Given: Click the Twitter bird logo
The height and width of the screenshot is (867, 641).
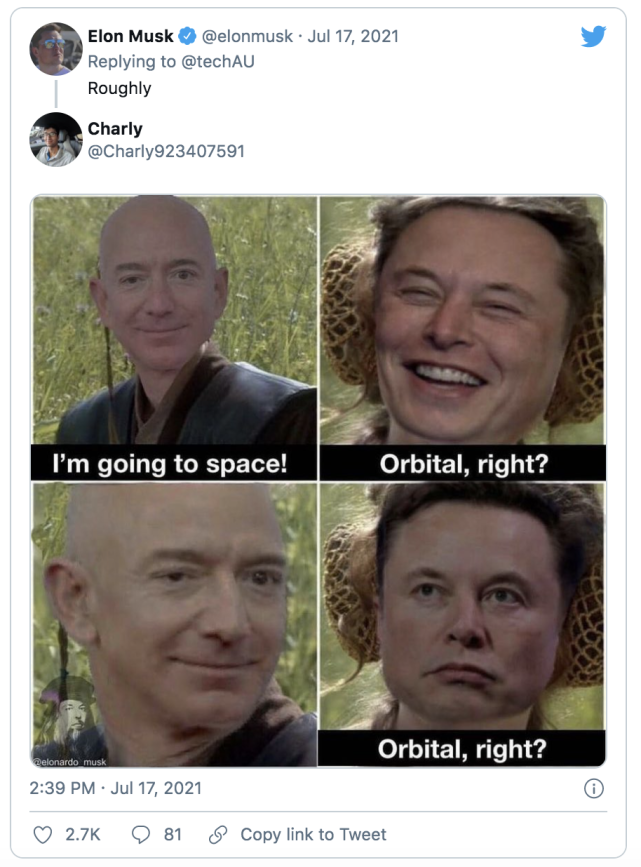Looking at the screenshot, I should click(593, 36).
